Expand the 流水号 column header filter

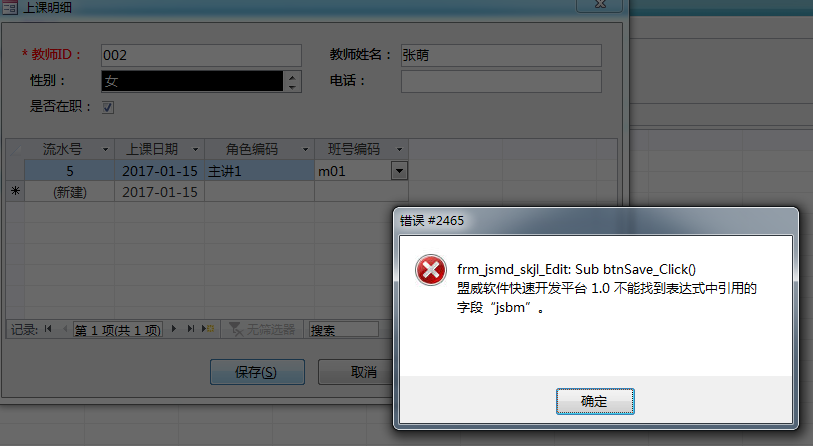coord(105,149)
